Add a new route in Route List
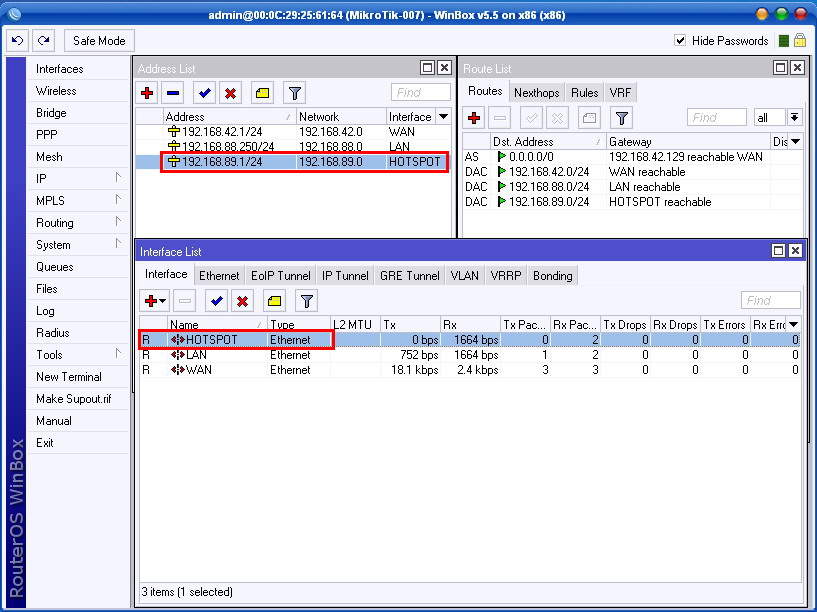This screenshot has height=612, width=817. pyautogui.click(x=474, y=118)
